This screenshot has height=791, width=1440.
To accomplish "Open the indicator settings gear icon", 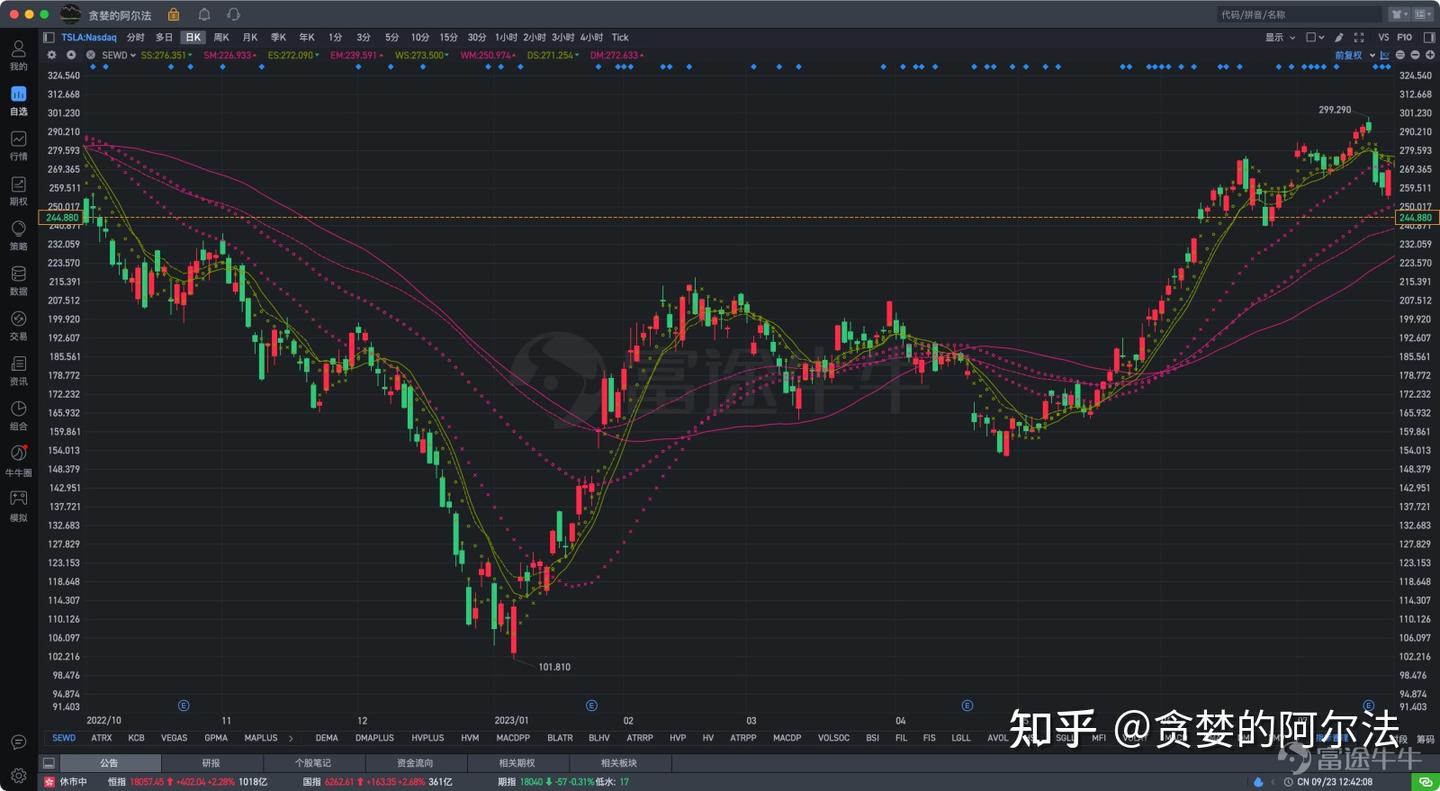I will click(52, 55).
